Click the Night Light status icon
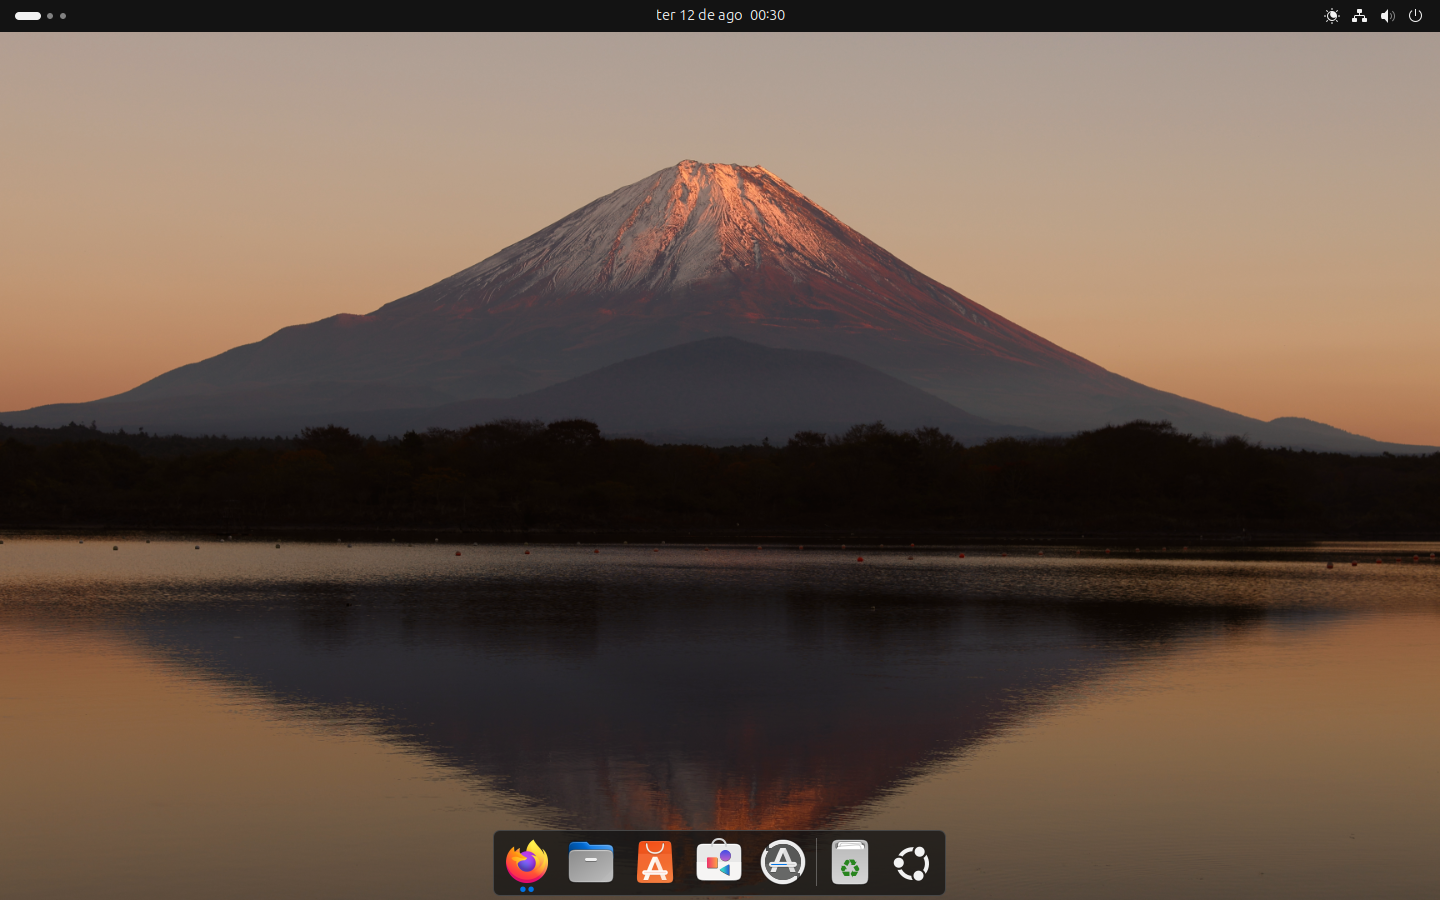Image resolution: width=1440 pixels, height=900 pixels. click(1331, 16)
